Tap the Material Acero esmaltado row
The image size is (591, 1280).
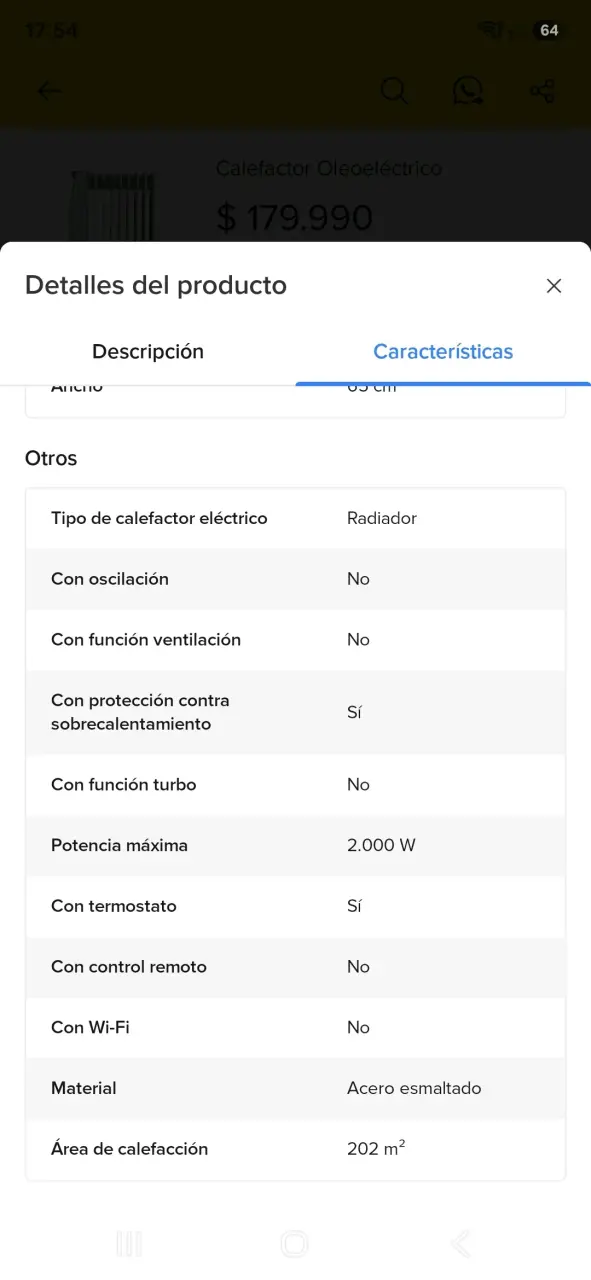(x=295, y=1088)
